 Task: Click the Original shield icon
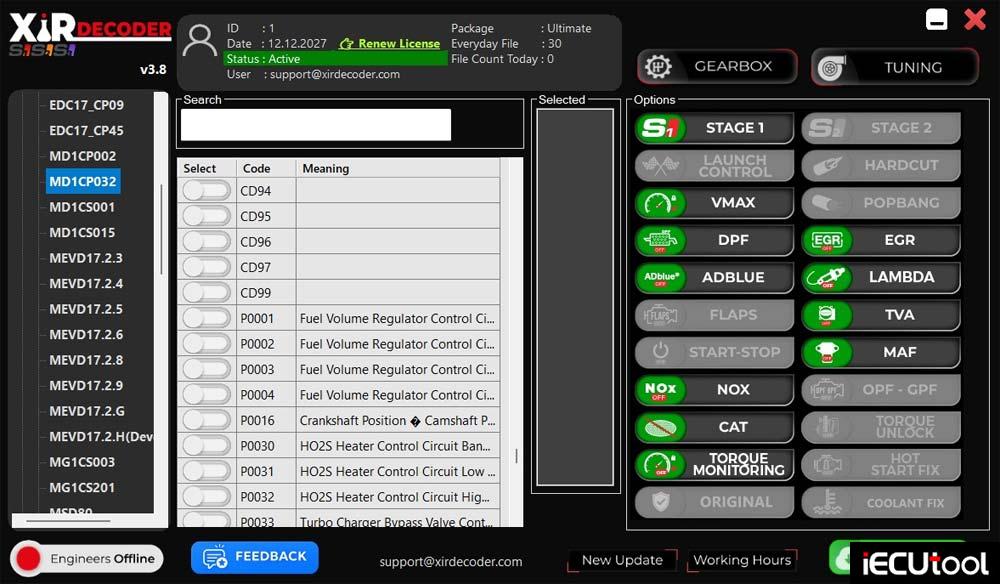[660, 502]
